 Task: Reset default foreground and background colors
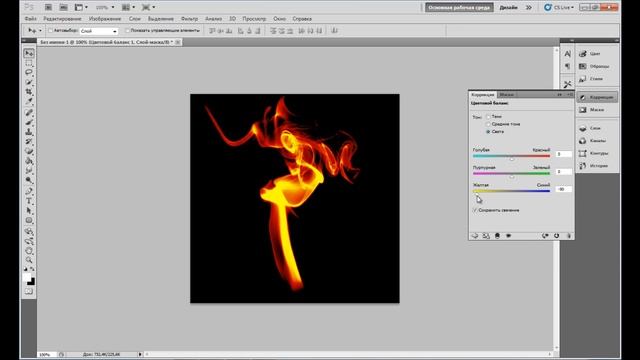pyautogui.click(x=25, y=269)
